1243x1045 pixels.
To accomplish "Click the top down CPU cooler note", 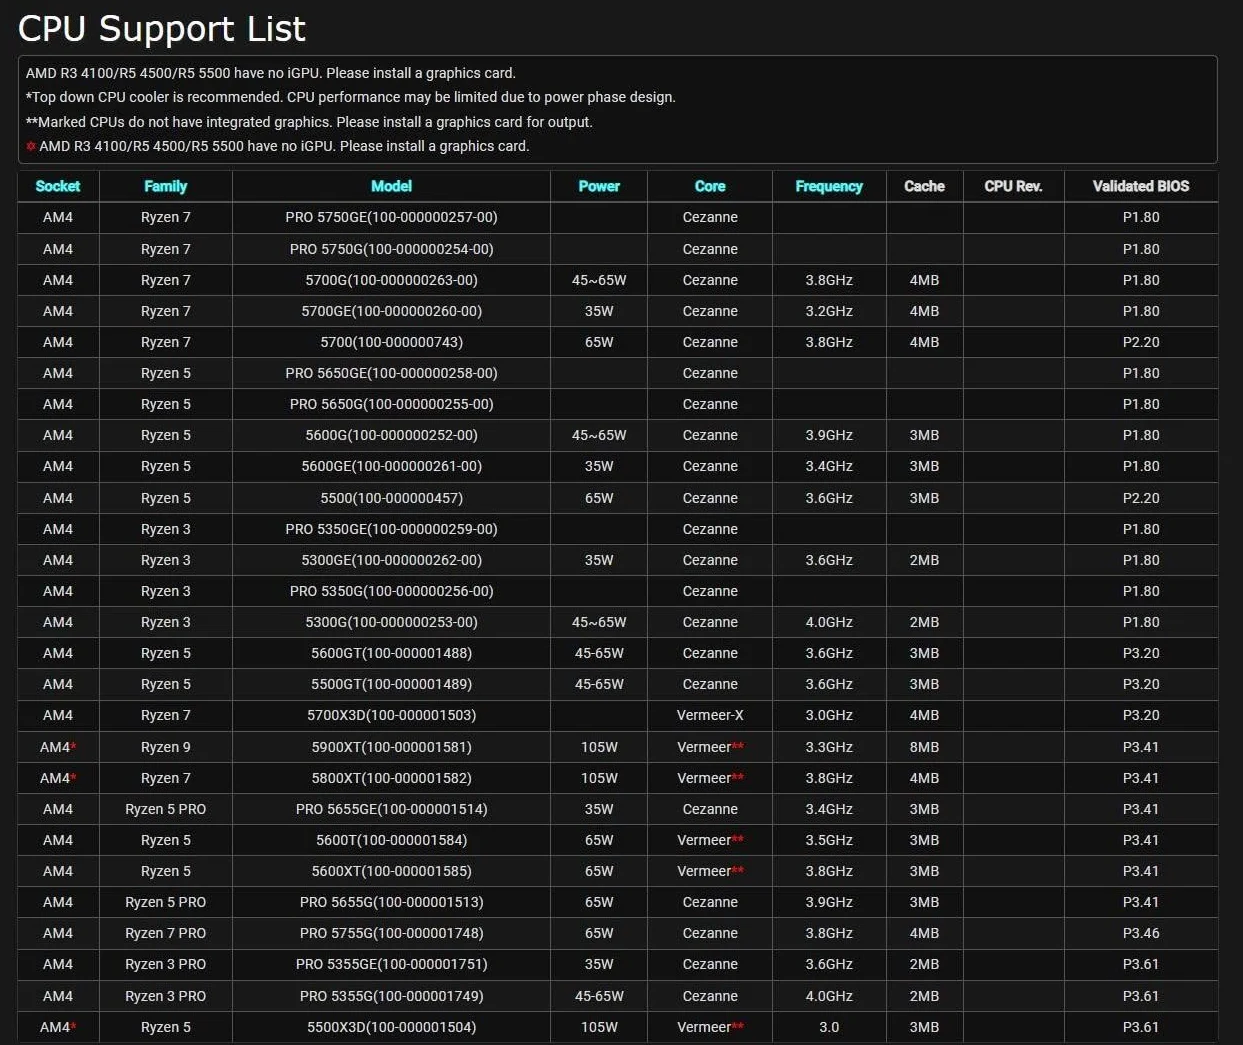I will [x=351, y=97].
